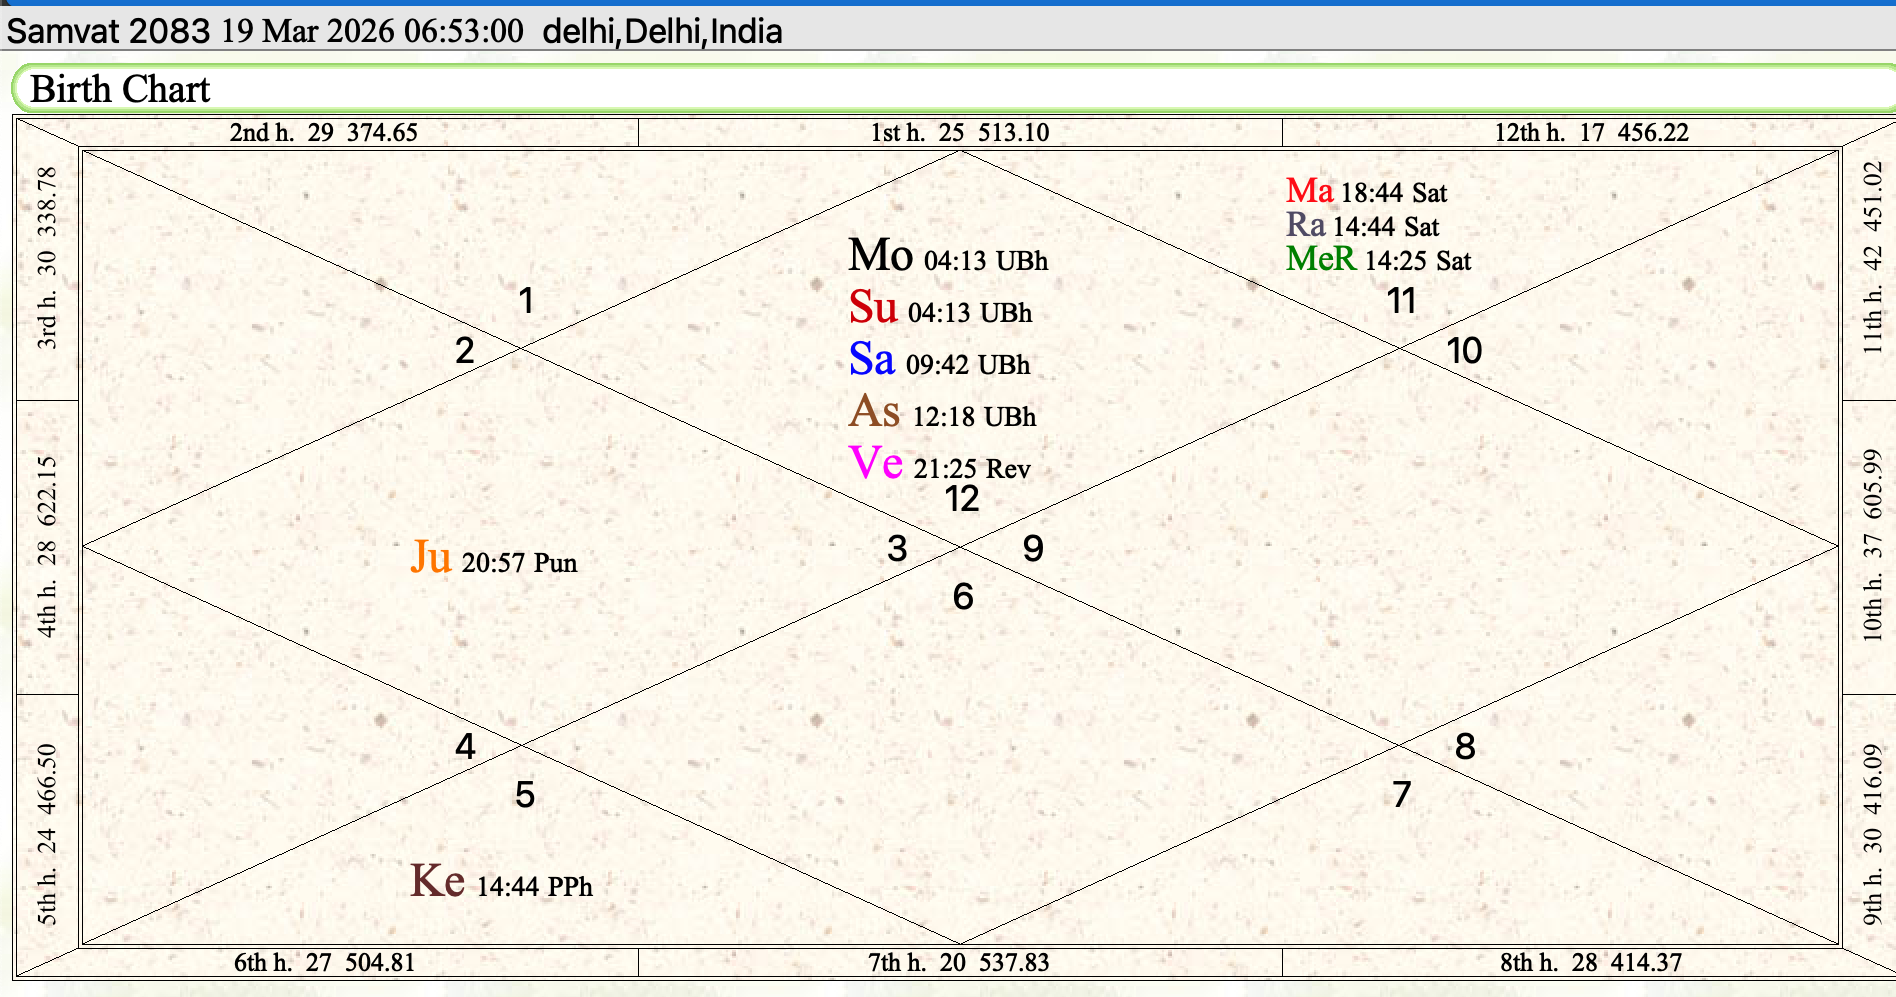Image resolution: width=1896 pixels, height=997 pixels.
Task: Select the 8th h. house label
Action: click(1590, 962)
